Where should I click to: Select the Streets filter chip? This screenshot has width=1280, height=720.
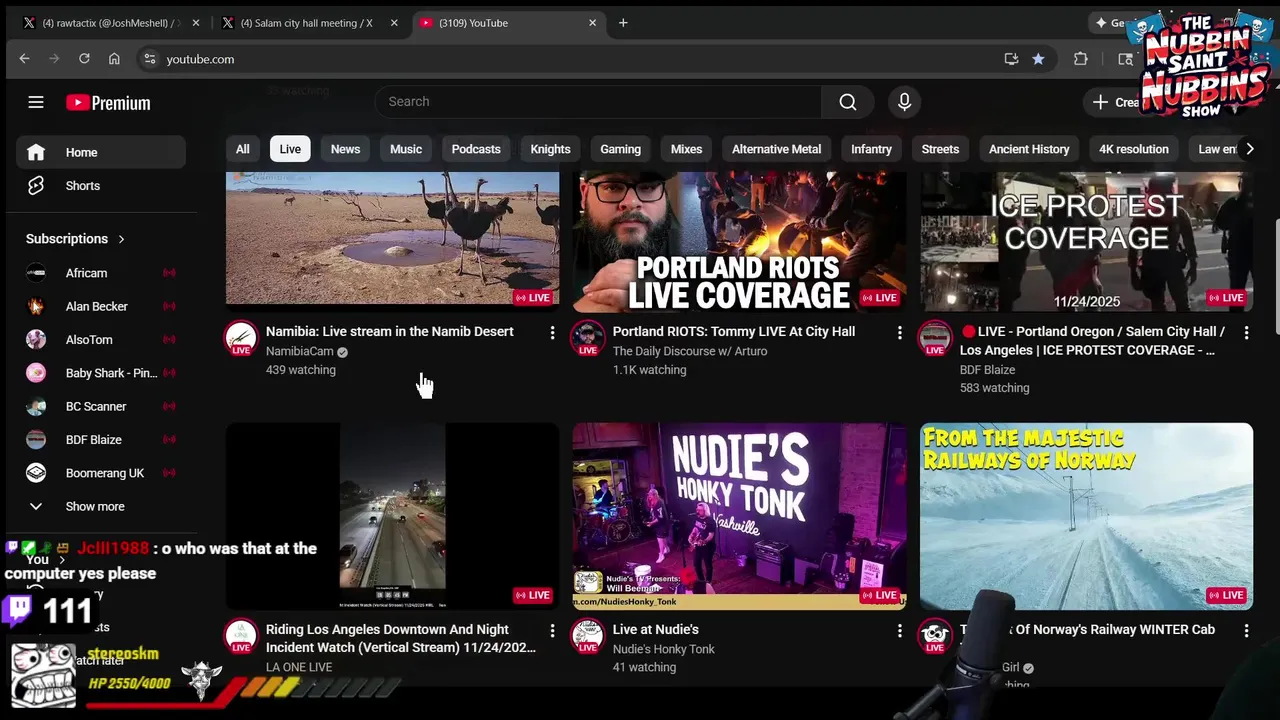(x=940, y=149)
